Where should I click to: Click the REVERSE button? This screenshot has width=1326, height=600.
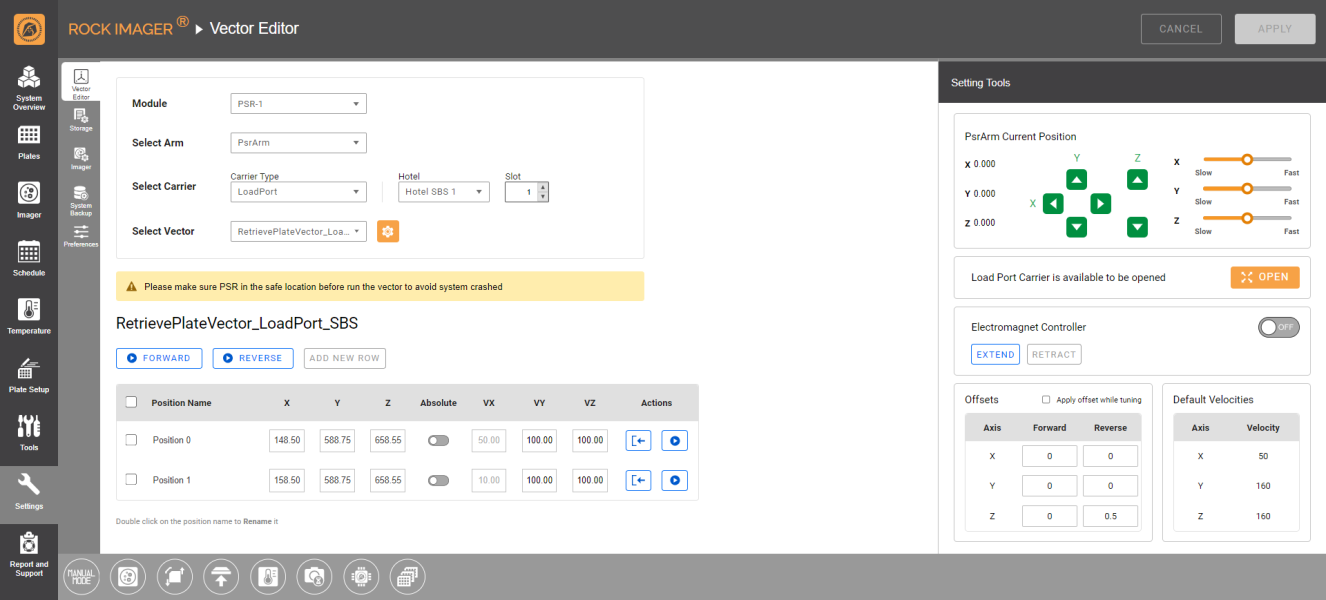pyautogui.click(x=252, y=358)
